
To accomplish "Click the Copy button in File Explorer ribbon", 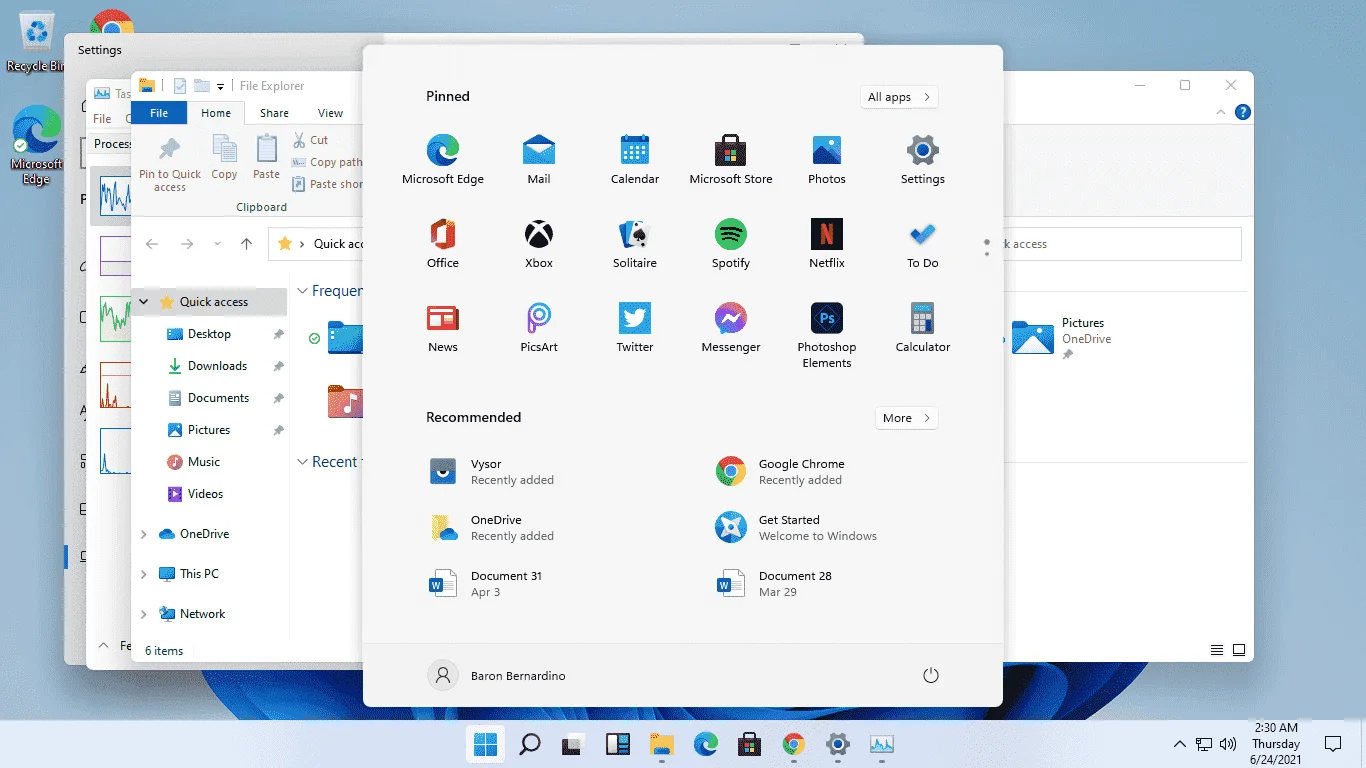I will (224, 158).
